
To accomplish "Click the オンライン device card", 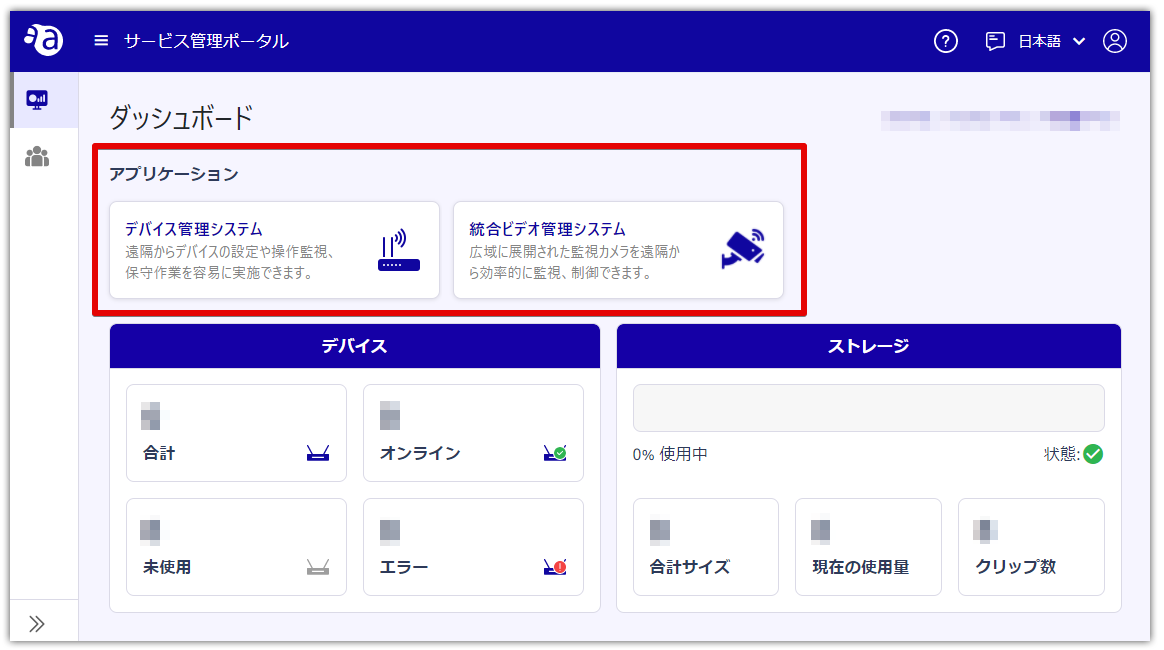I will (473, 433).
